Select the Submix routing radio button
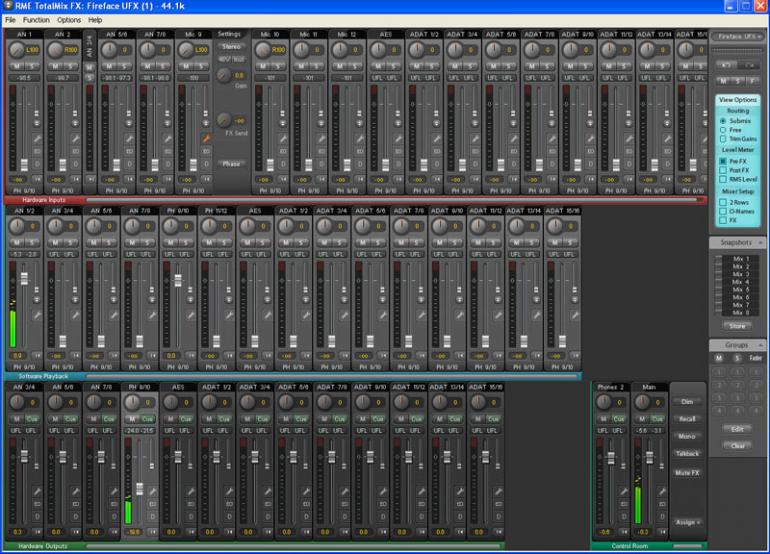The width and height of the screenshot is (770, 554). (723, 121)
